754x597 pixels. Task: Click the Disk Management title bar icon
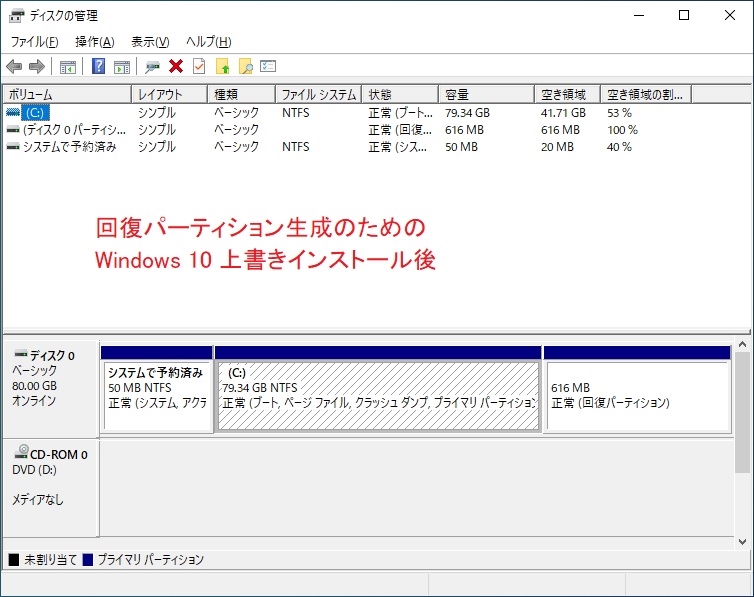tap(16, 16)
